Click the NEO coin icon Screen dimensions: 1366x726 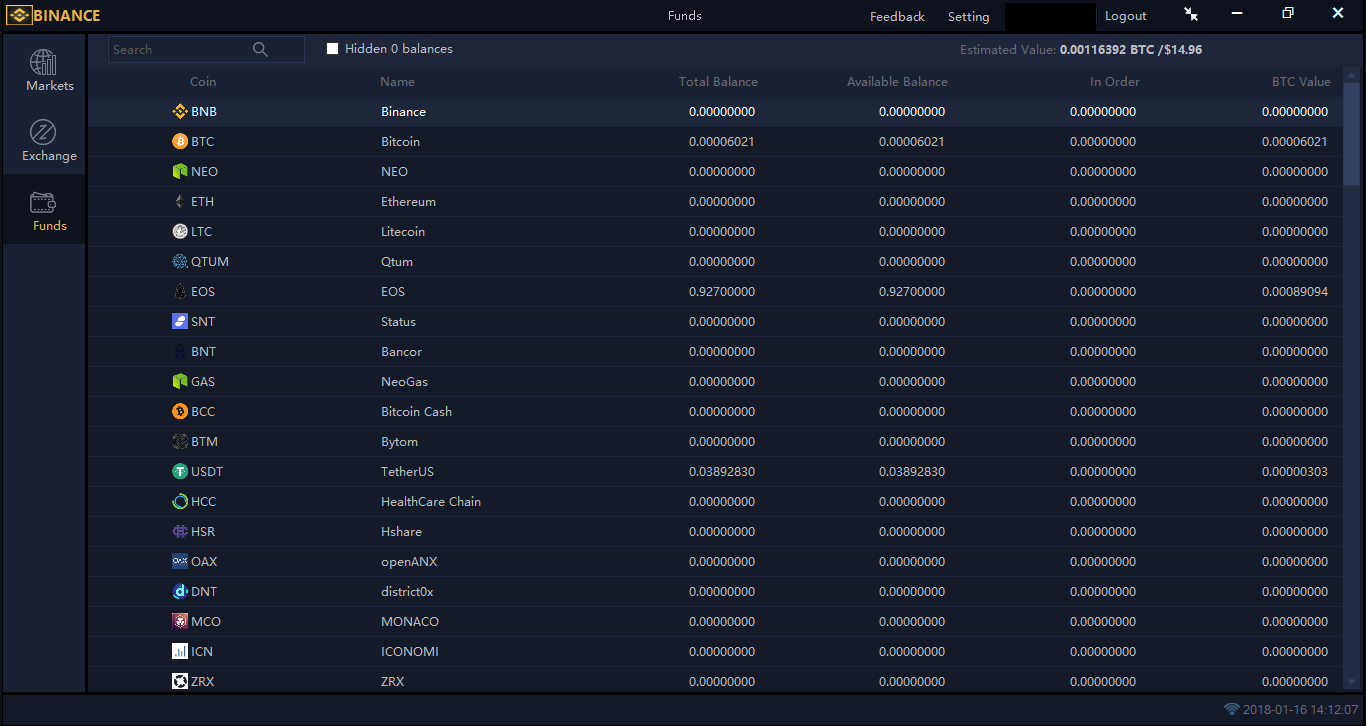180,172
